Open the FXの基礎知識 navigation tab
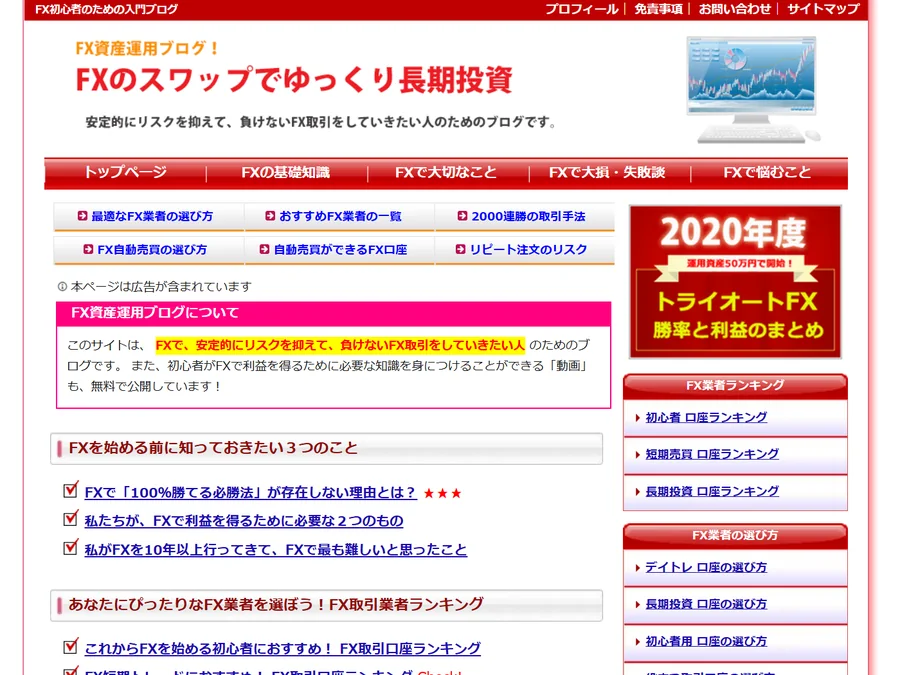 pos(286,173)
